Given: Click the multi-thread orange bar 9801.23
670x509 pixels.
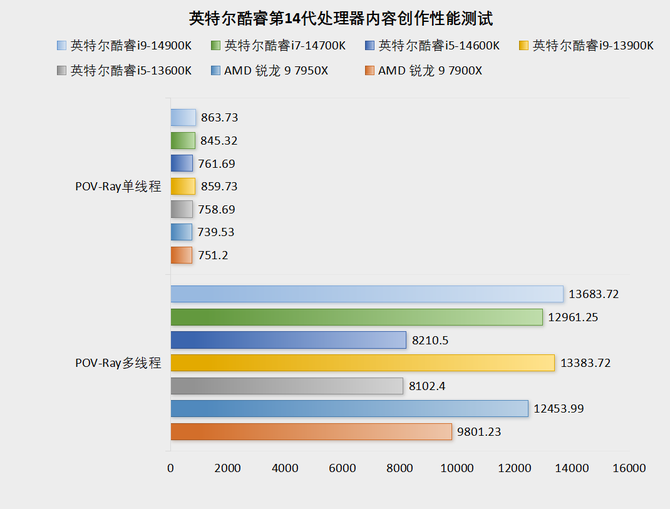Looking at the screenshot, I should pos(311,432).
